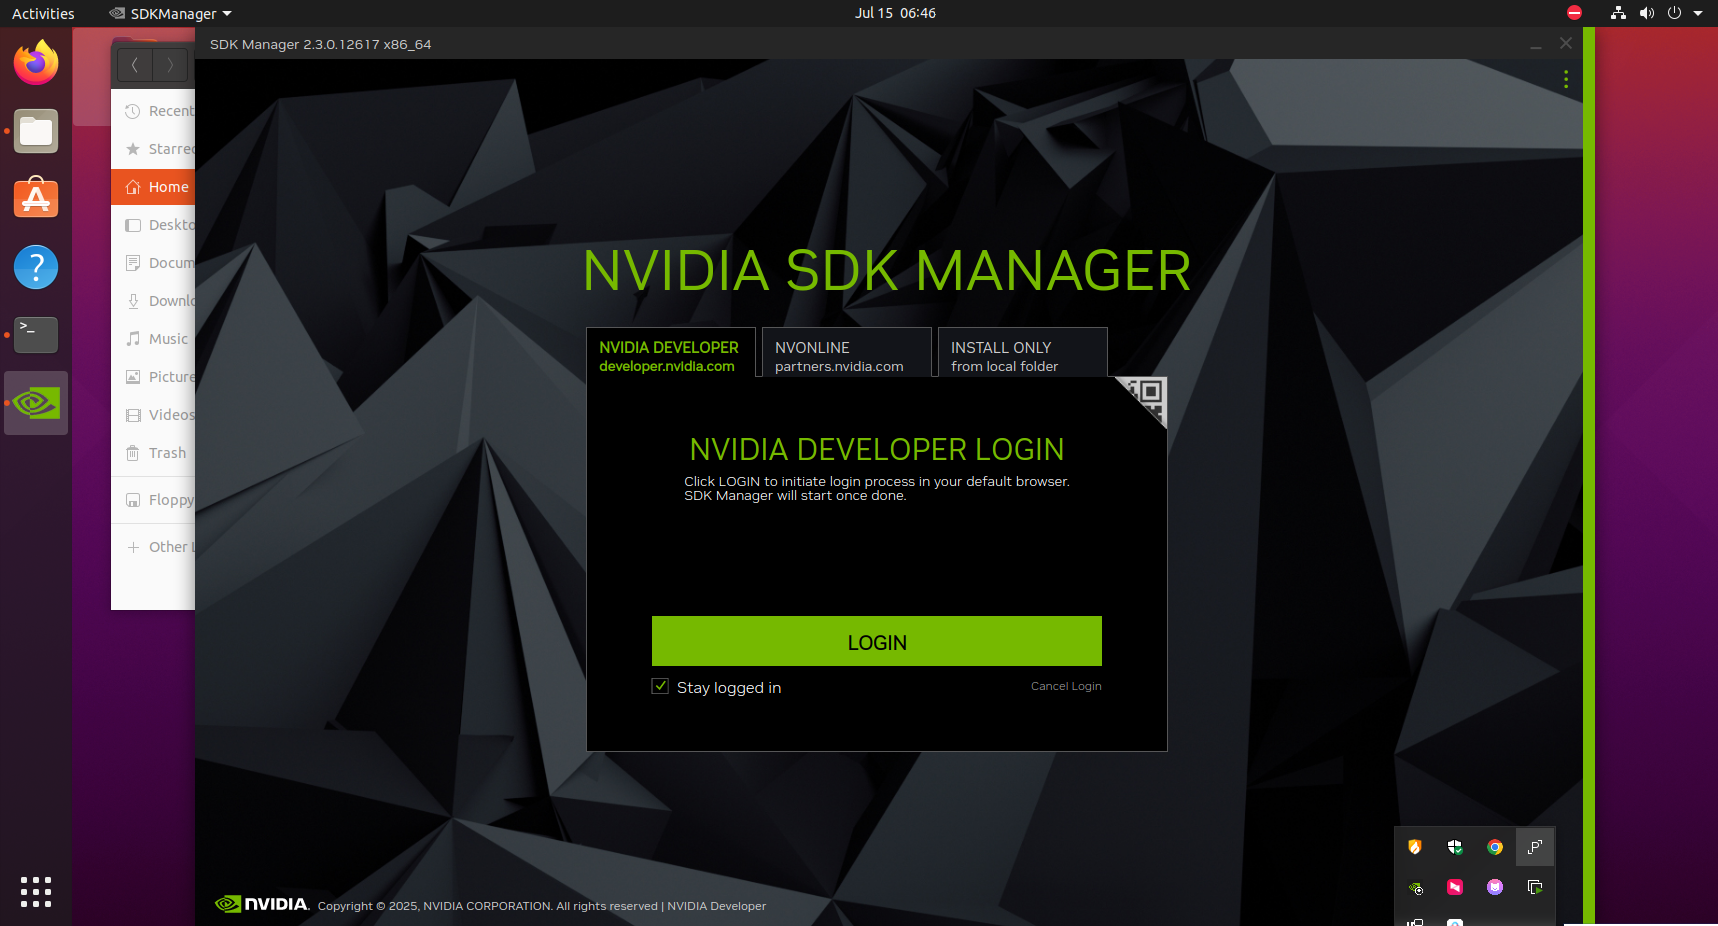Open the SDKManager title dropdown in top bar

[x=170, y=13]
